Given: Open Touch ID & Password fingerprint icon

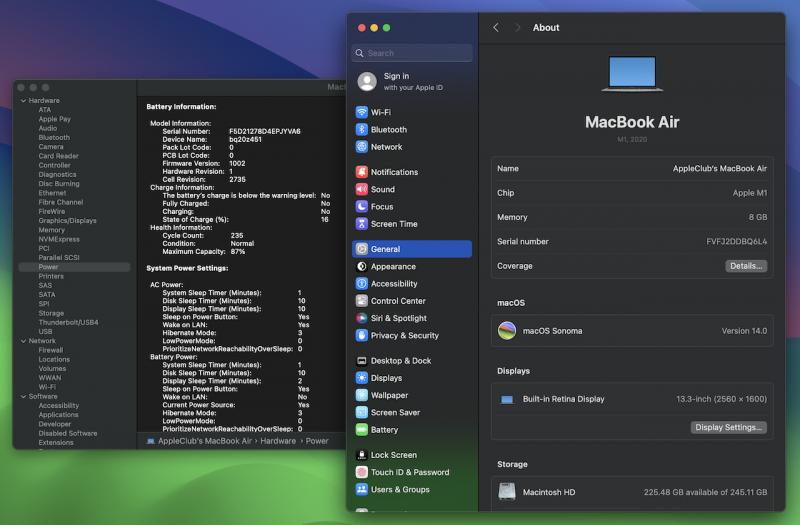Looking at the screenshot, I should [361, 472].
